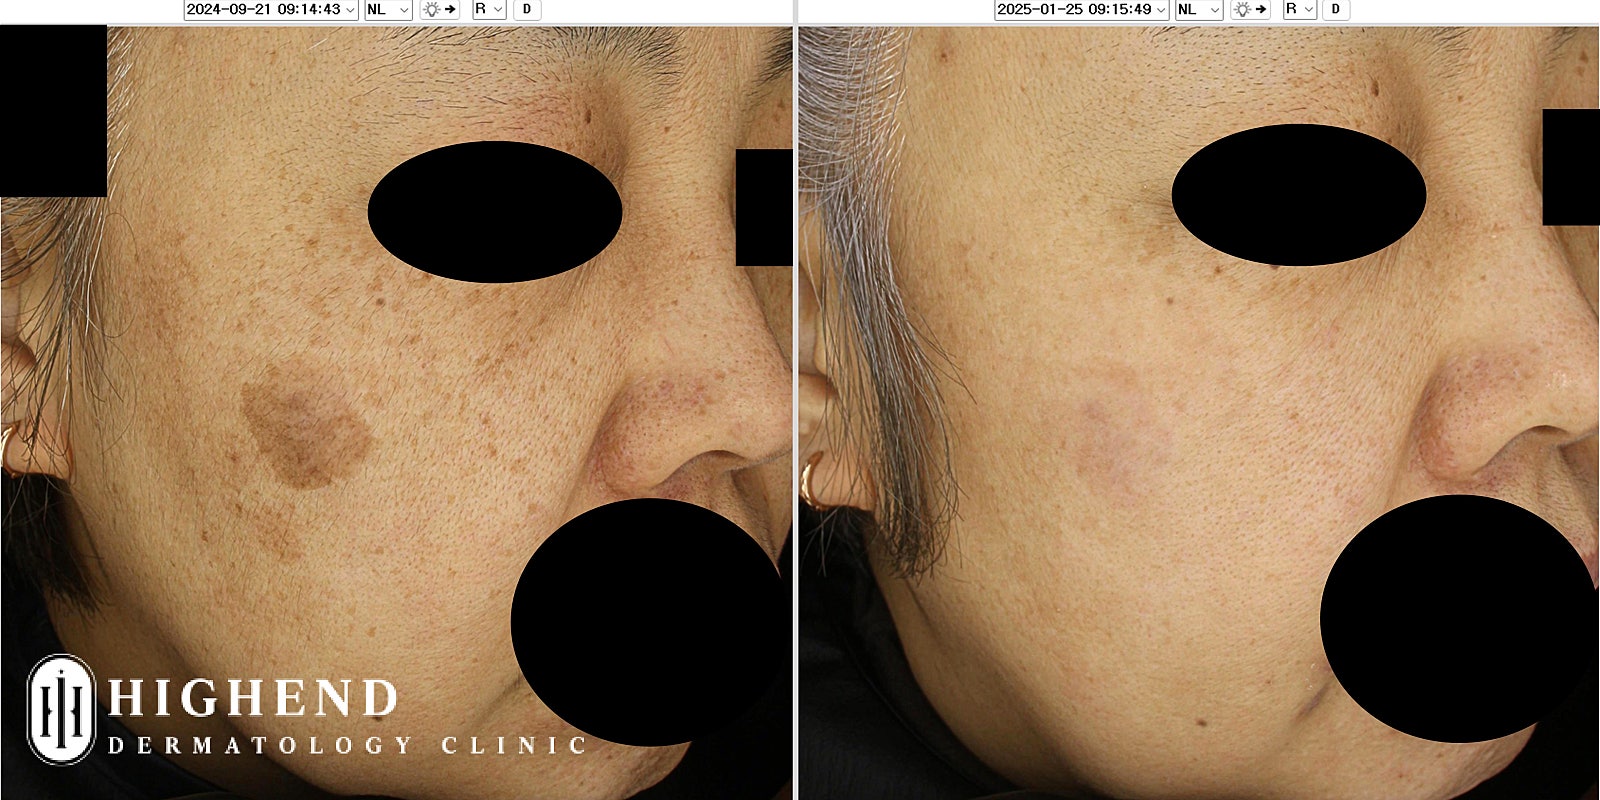Expand the right panel NL mode dropdown
The width and height of the screenshot is (1600, 800).
tap(1198, 9)
